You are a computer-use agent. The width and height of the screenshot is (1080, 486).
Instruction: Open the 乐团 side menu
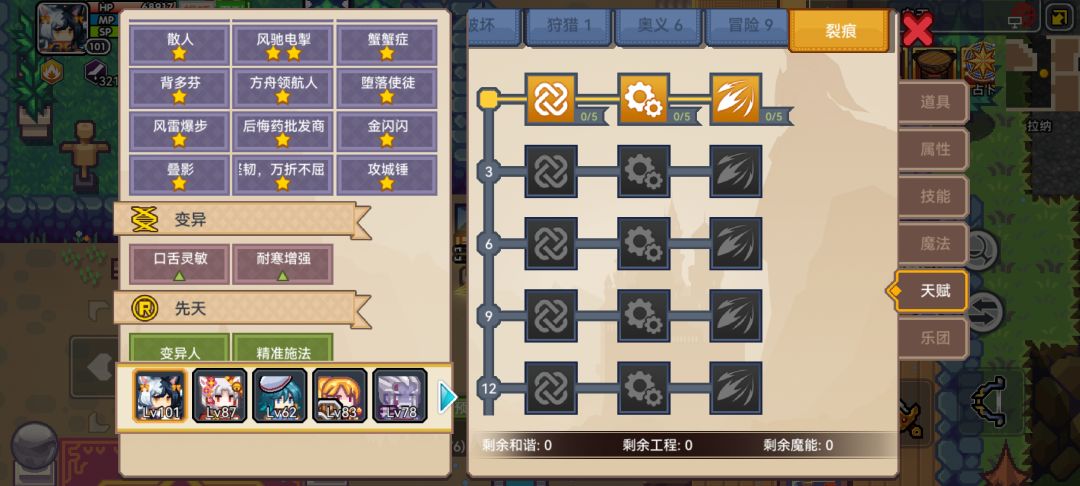[x=934, y=338]
